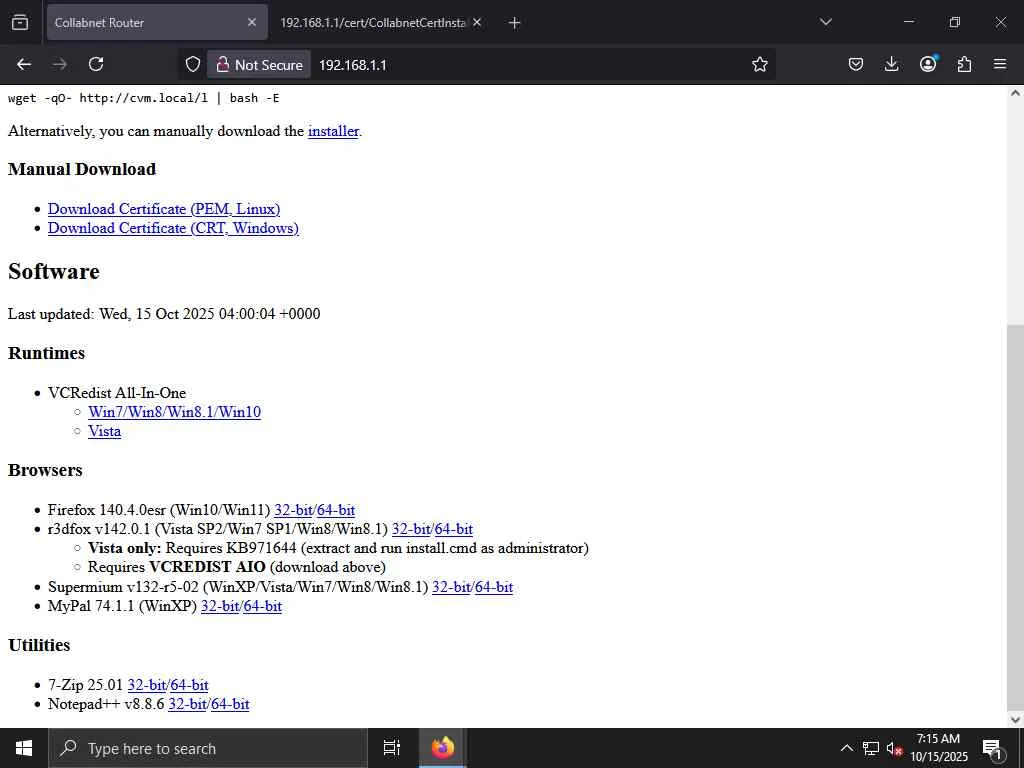Click the vertical scrollbar thumb
This screenshot has height=768, width=1024.
click(1015, 515)
